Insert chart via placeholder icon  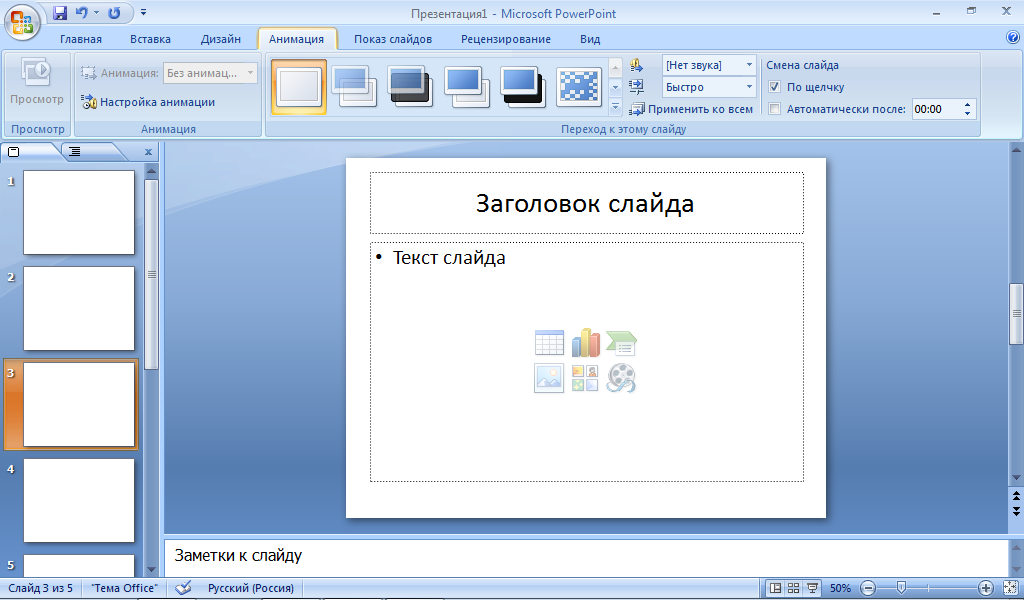tap(585, 343)
